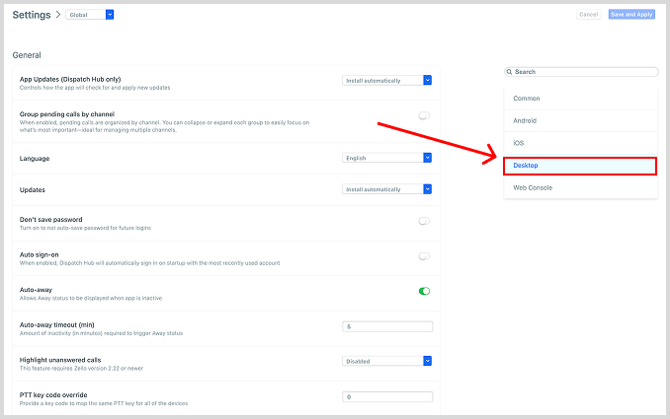The image size is (670, 419).
Task: Click the search magnifier icon
Action: [509, 72]
